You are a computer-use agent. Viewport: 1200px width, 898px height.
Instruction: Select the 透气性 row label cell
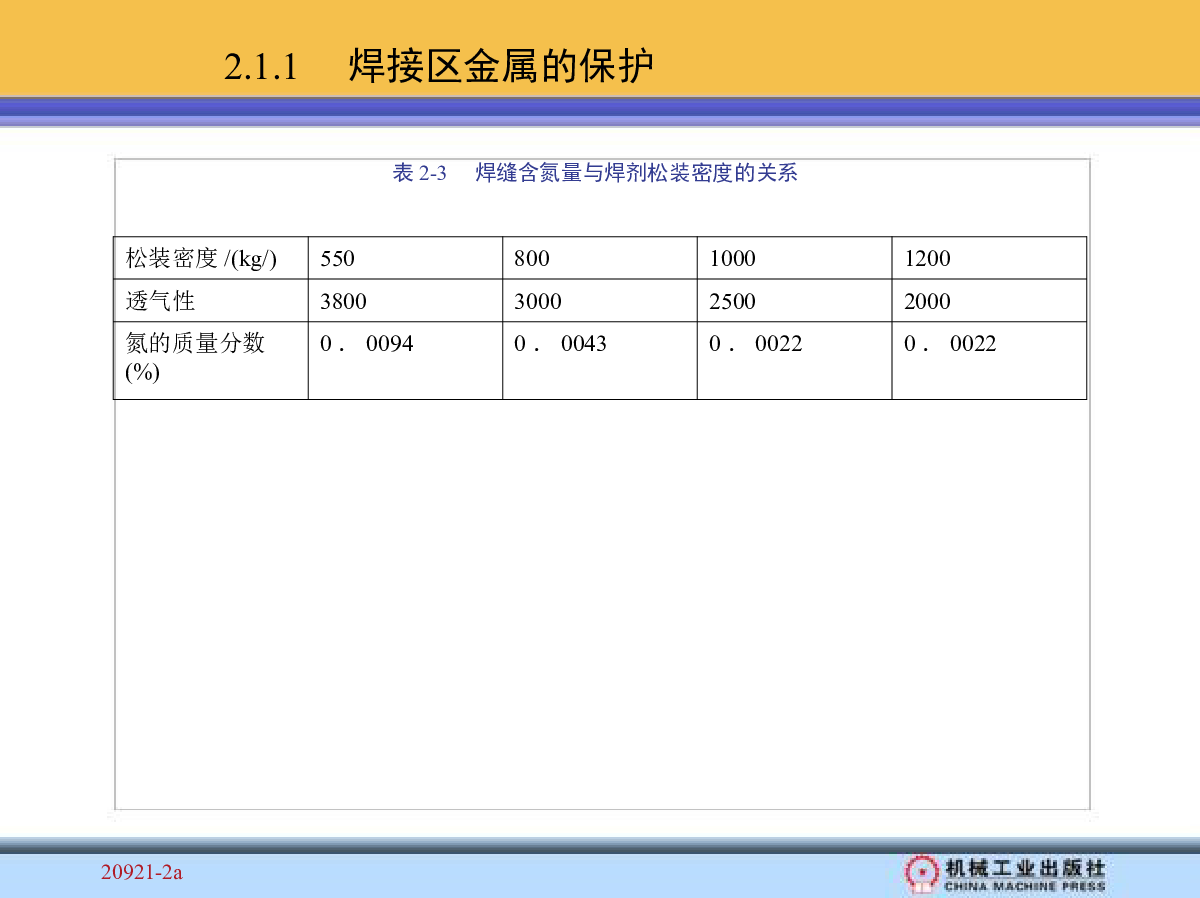210,301
